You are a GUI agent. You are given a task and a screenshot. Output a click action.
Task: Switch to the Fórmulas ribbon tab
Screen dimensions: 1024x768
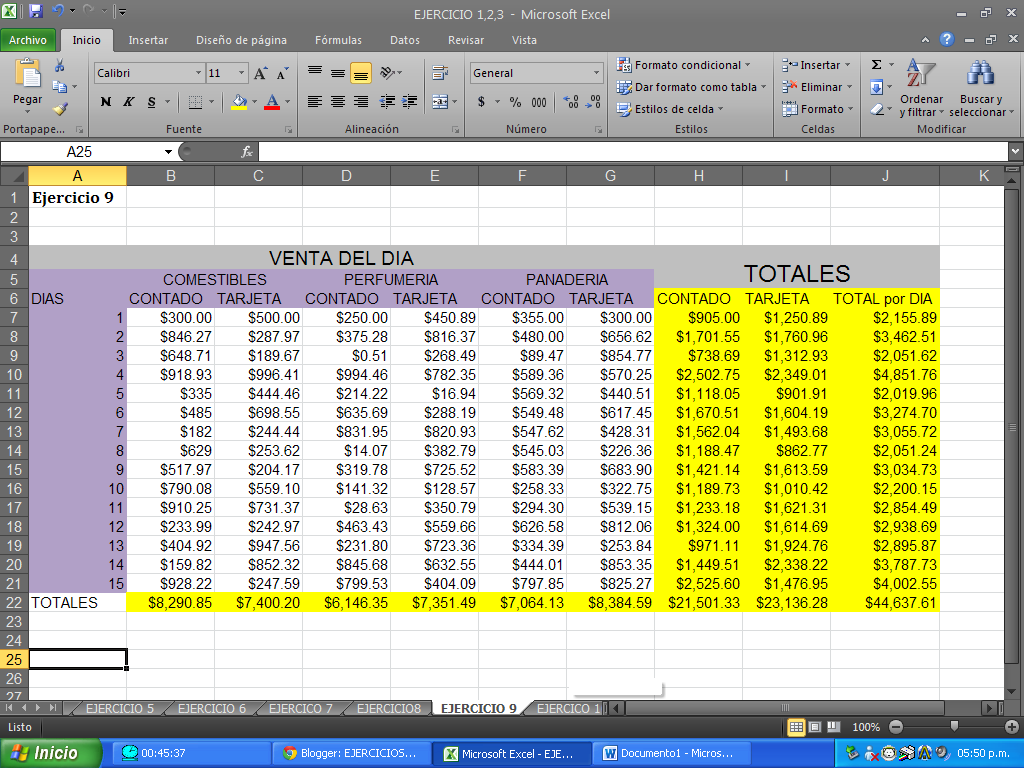pyautogui.click(x=338, y=40)
